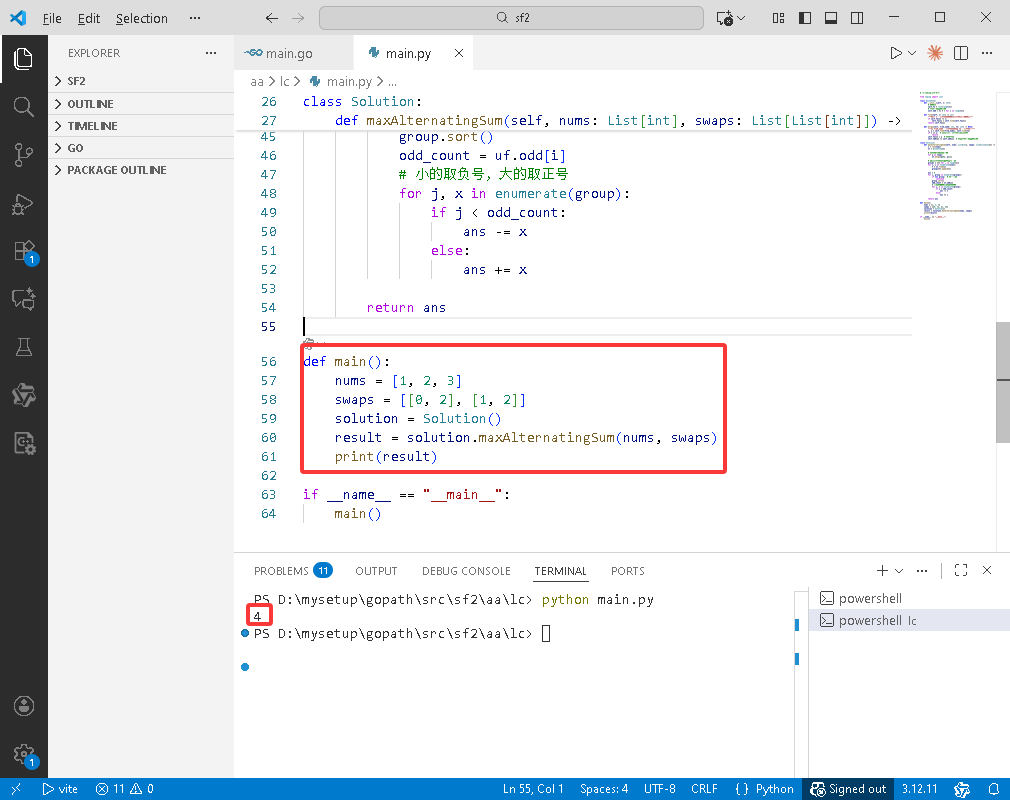Click lc in the breadcrumb path
Viewport: 1010px width, 800px height.
(x=284, y=82)
